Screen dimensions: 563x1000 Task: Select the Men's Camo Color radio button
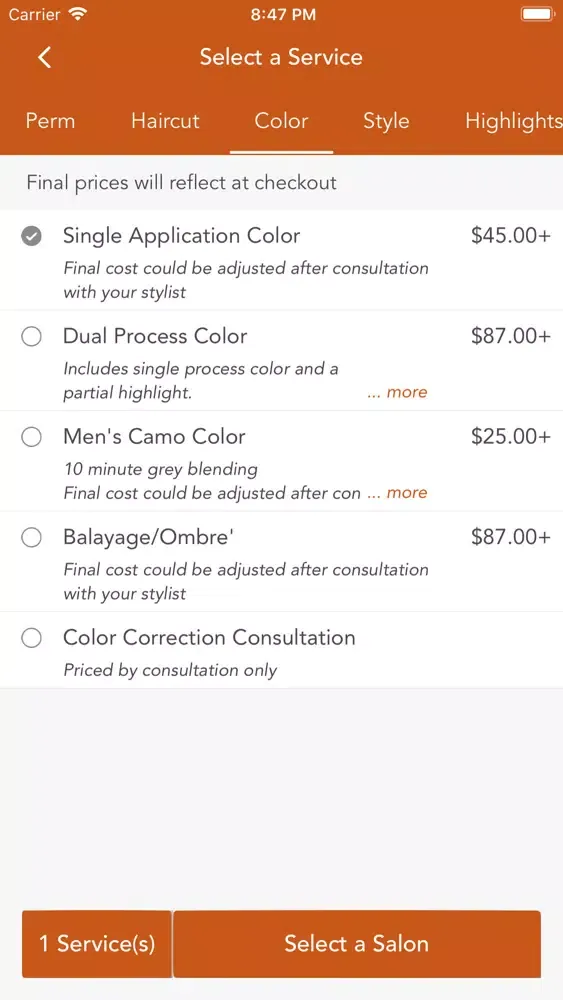click(31, 438)
